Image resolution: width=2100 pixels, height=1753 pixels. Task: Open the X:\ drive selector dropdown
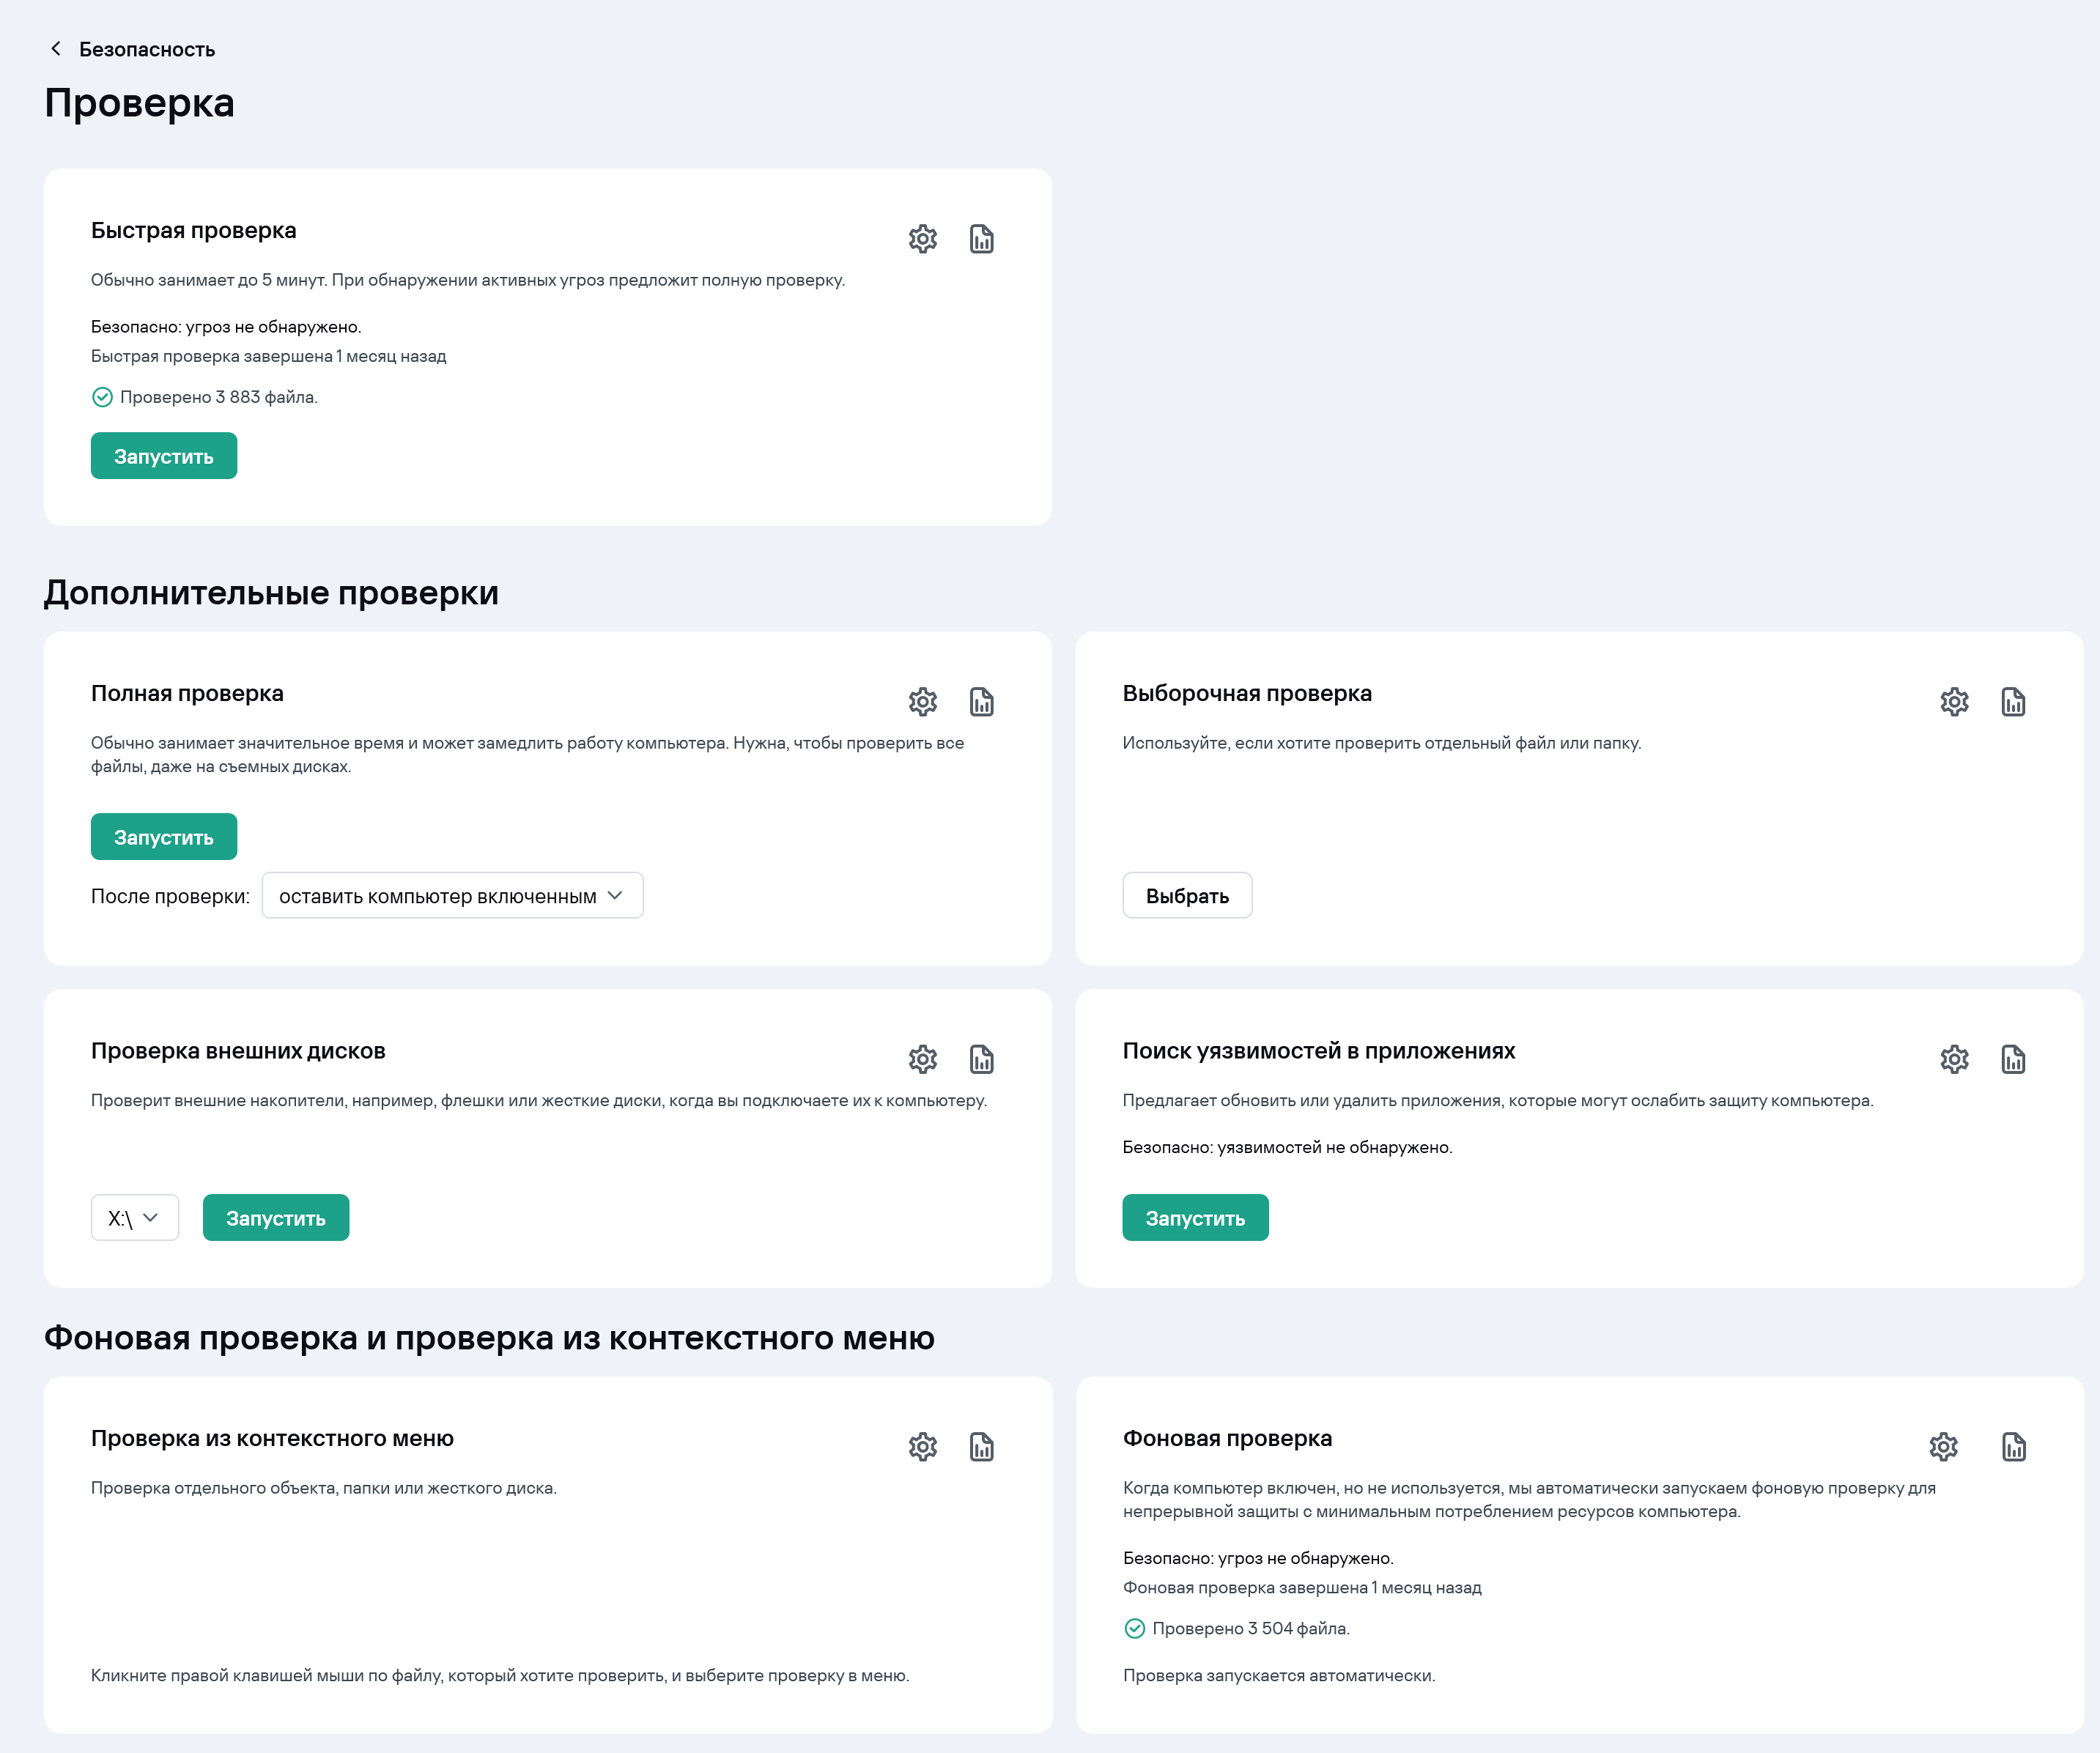coord(134,1218)
